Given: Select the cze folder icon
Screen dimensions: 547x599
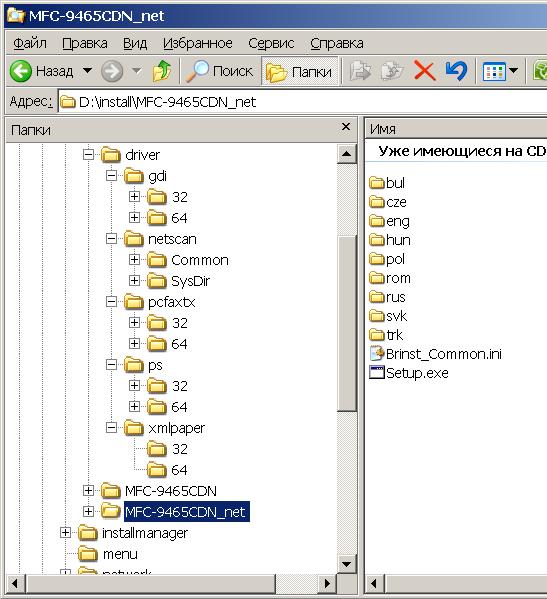Looking at the screenshot, I should coord(377,202).
